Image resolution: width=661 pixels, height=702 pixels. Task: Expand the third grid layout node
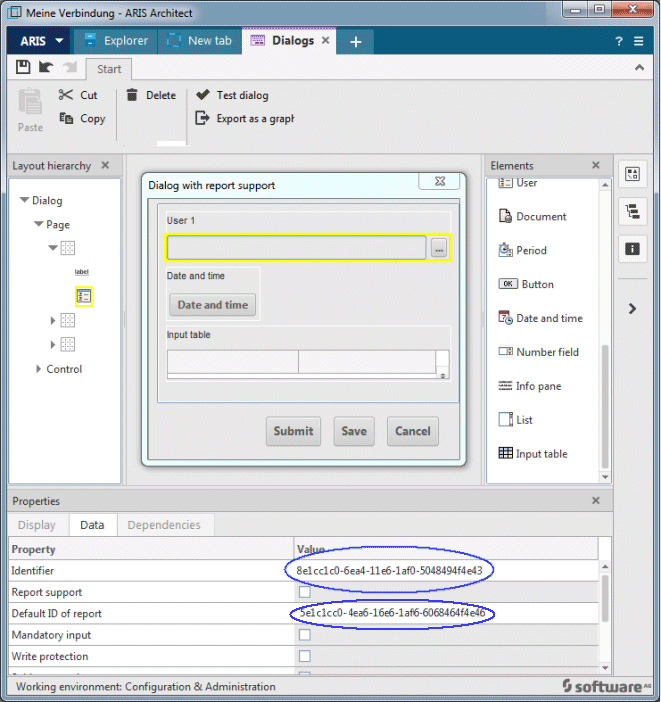[x=53, y=344]
